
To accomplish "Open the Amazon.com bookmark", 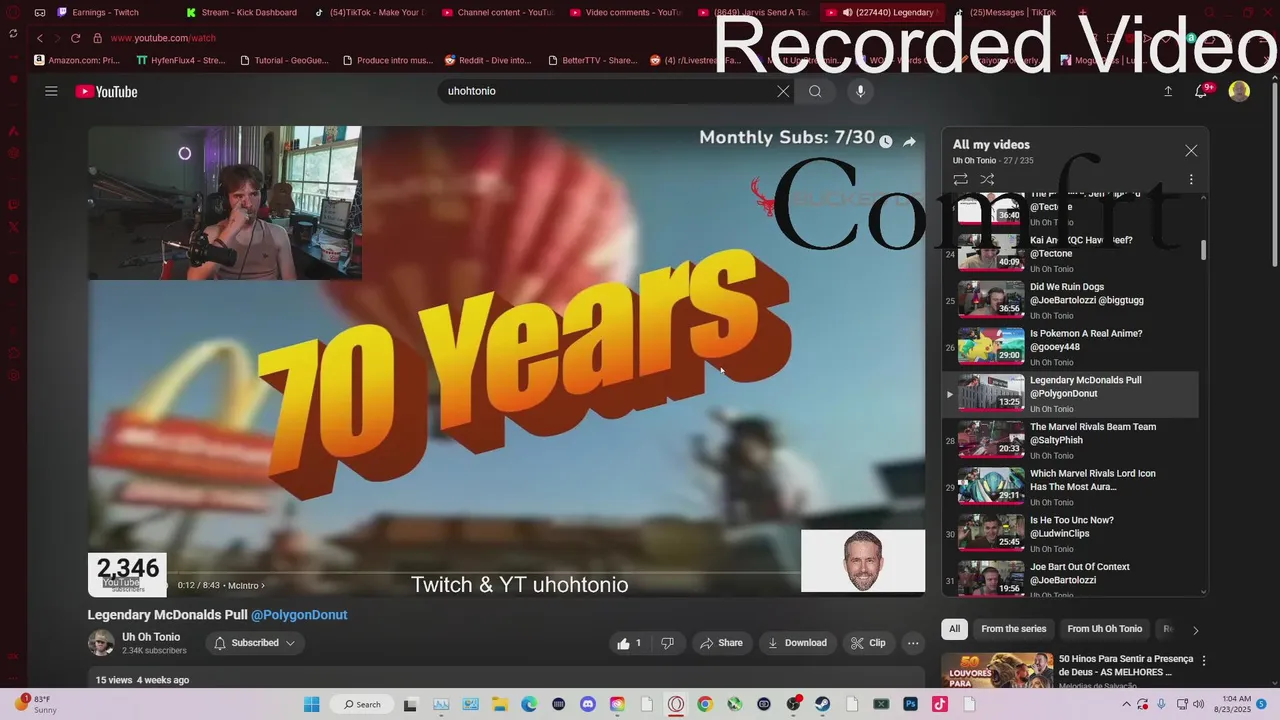I will pyautogui.click(x=77, y=60).
